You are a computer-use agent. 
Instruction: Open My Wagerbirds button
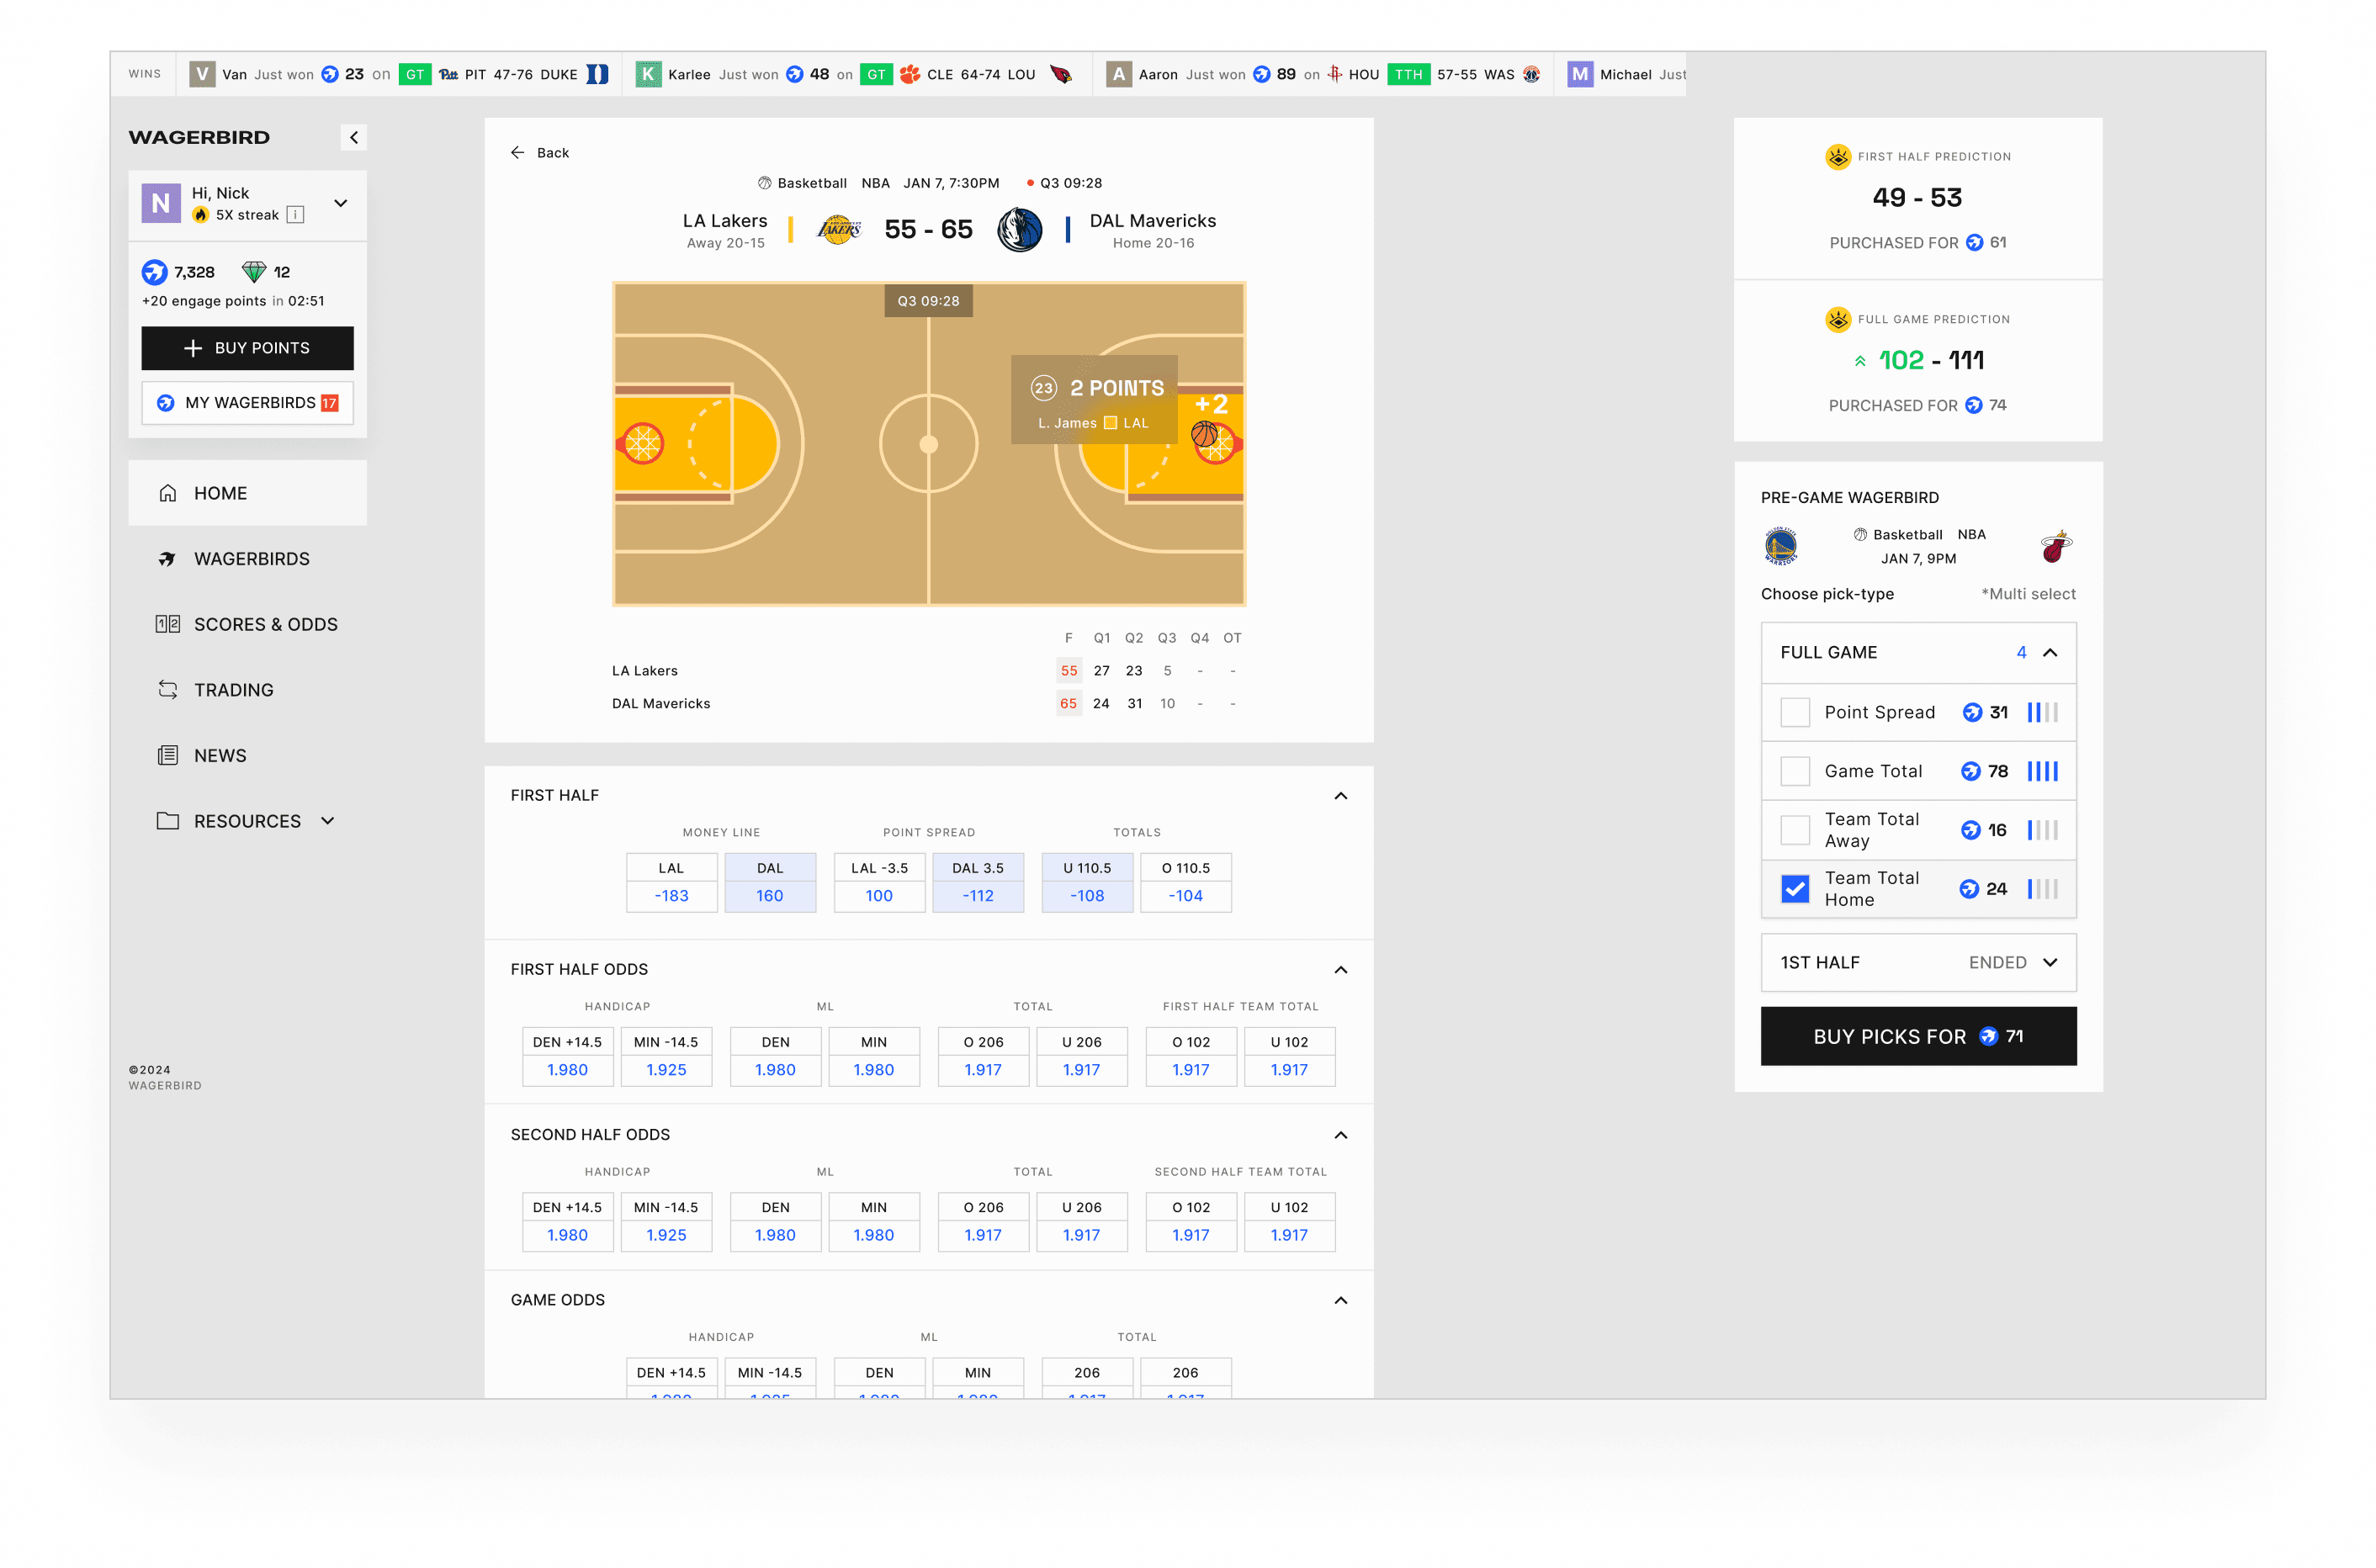[247, 403]
